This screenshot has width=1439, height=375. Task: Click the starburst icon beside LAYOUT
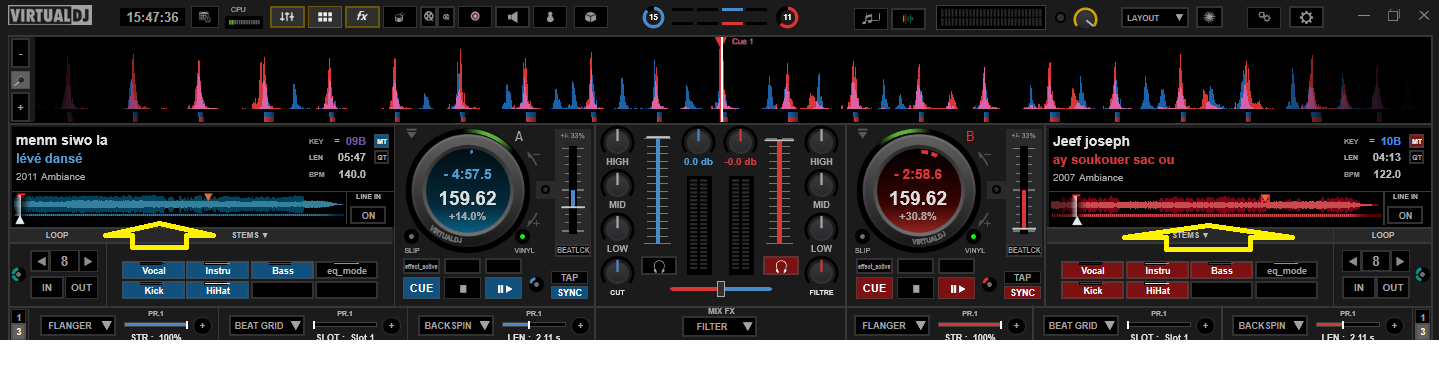pos(1210,17)
